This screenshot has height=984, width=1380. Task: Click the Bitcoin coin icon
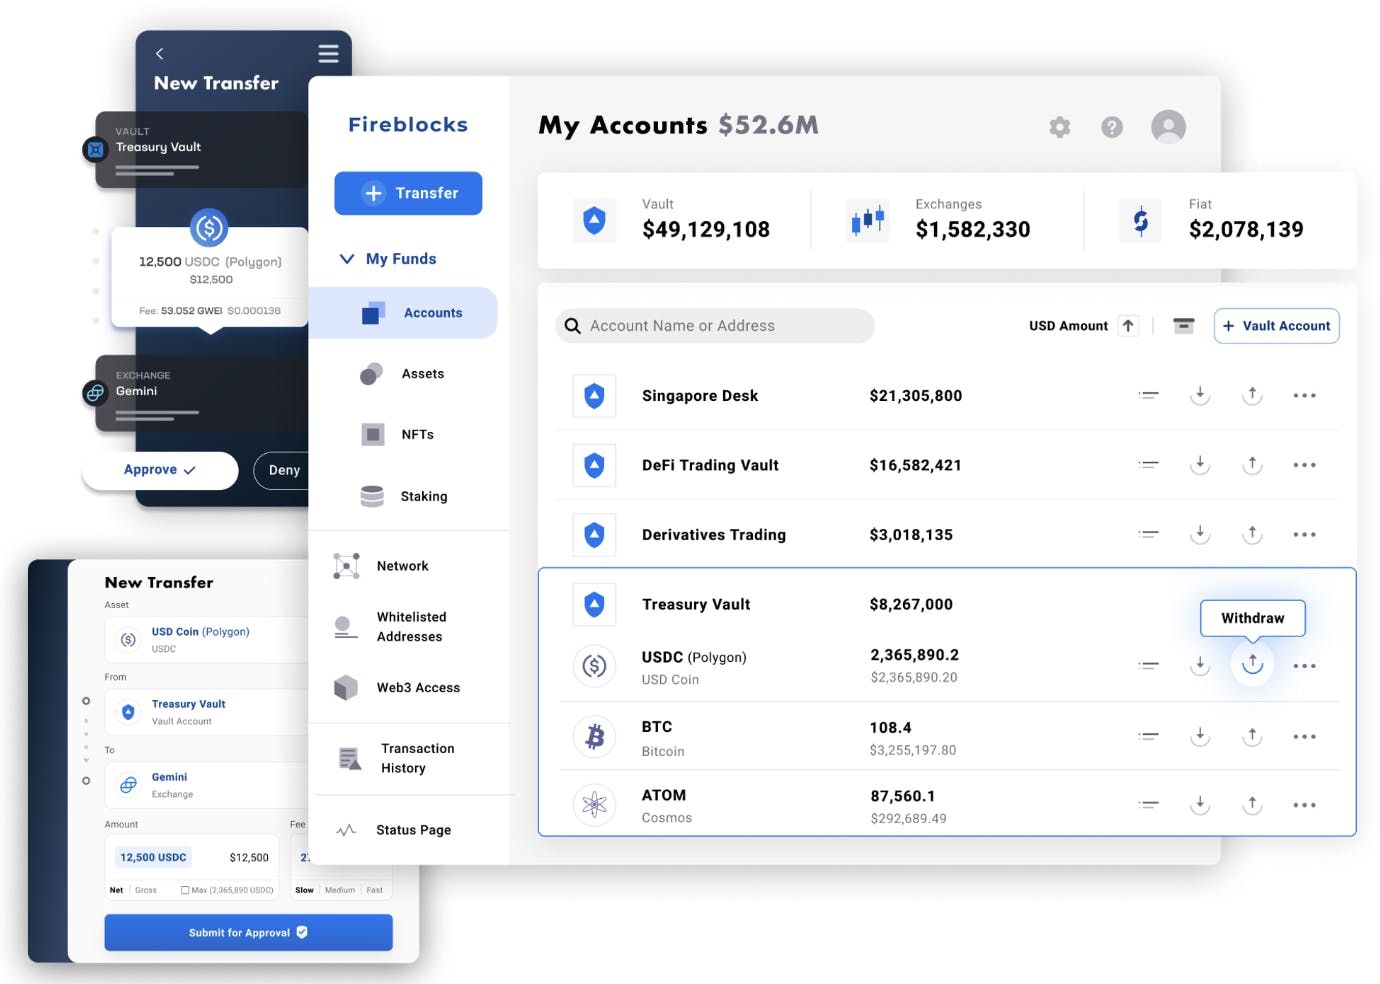(594, 737)
